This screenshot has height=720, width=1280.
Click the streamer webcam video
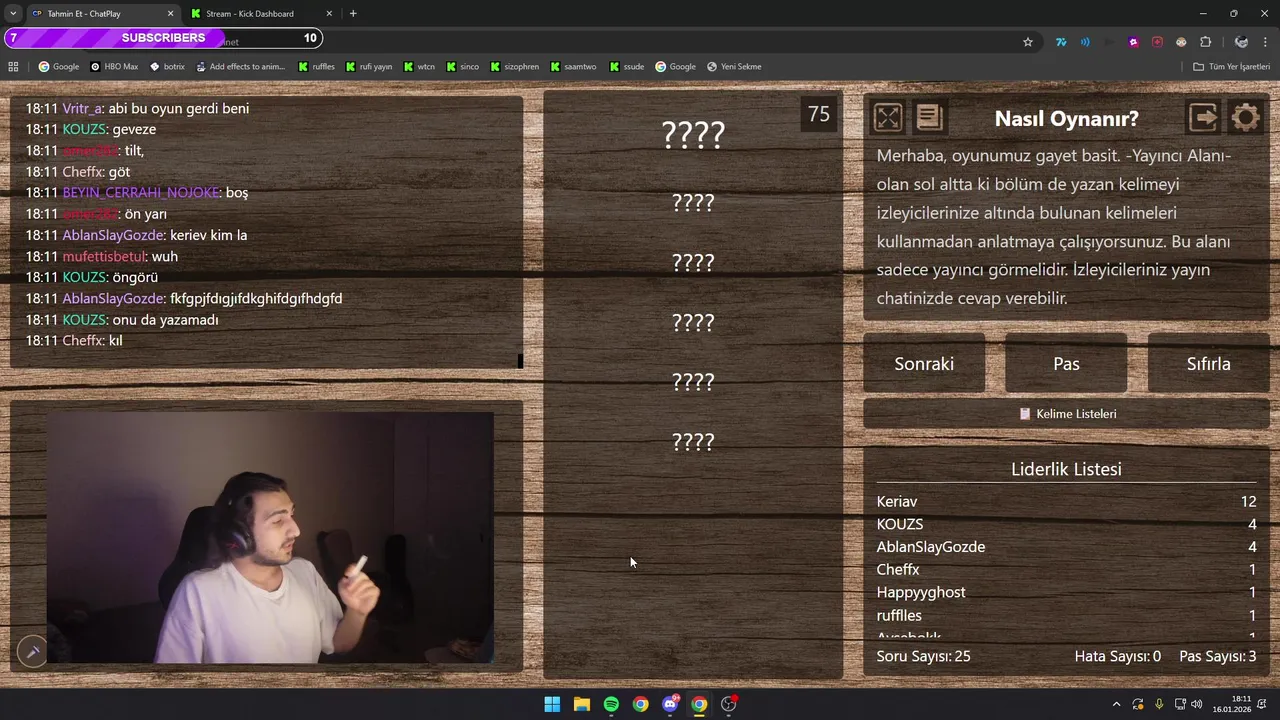click(270, 538)
